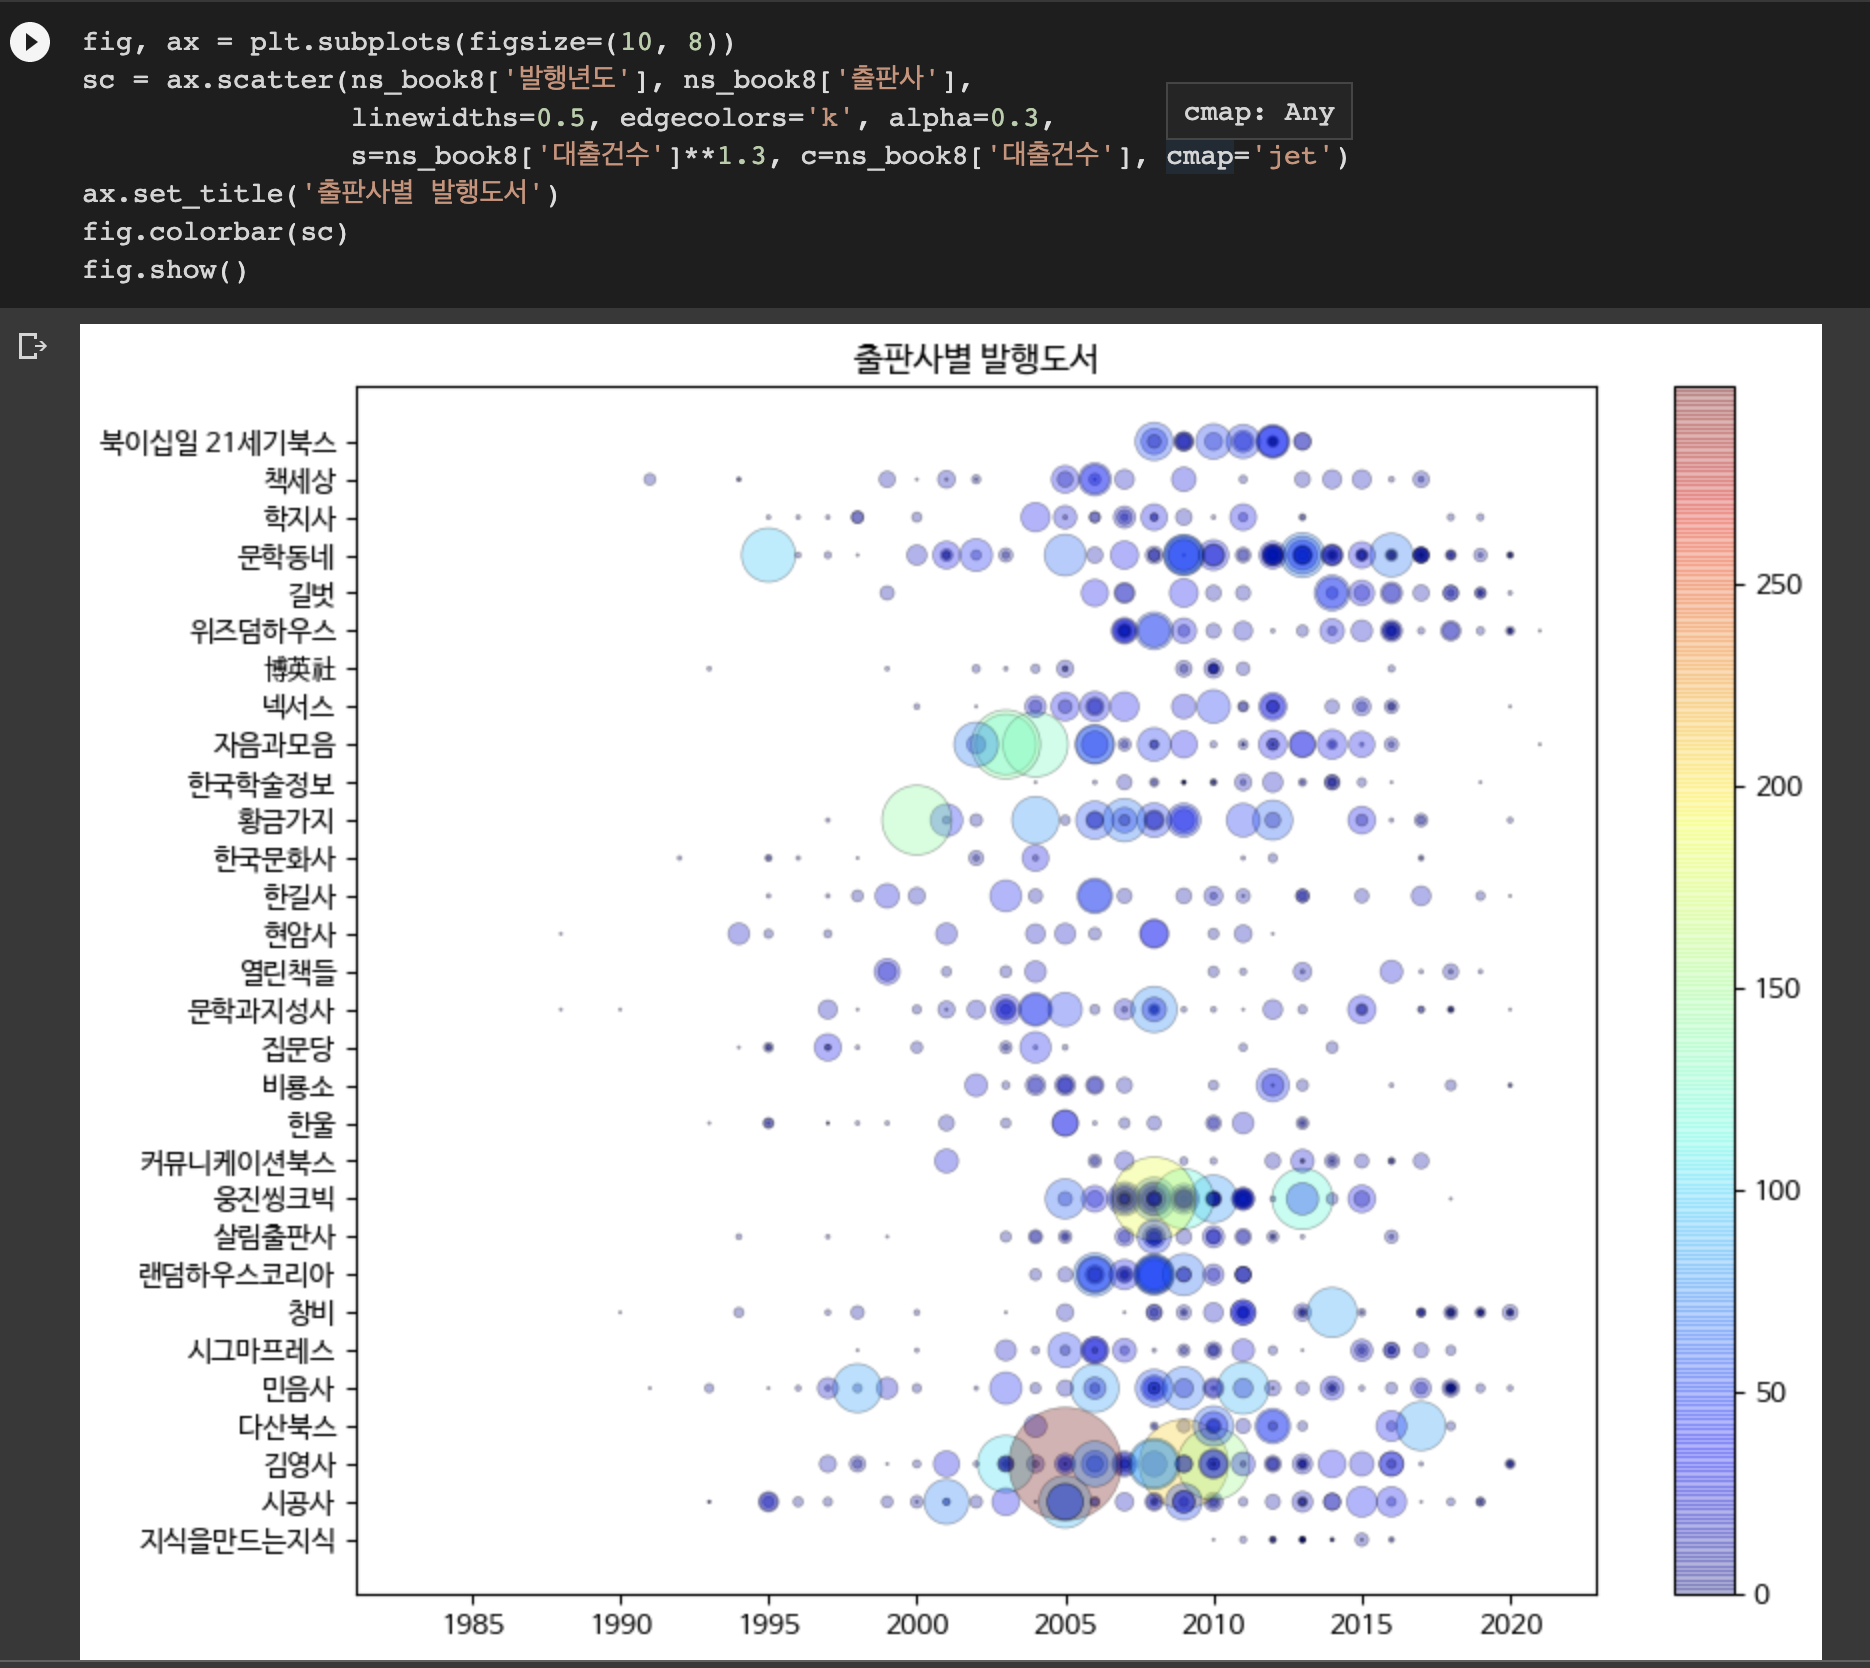Click y-axis label 한길사
Image resolution: width=1870 pixels, height=1668 pixels.
299,896
